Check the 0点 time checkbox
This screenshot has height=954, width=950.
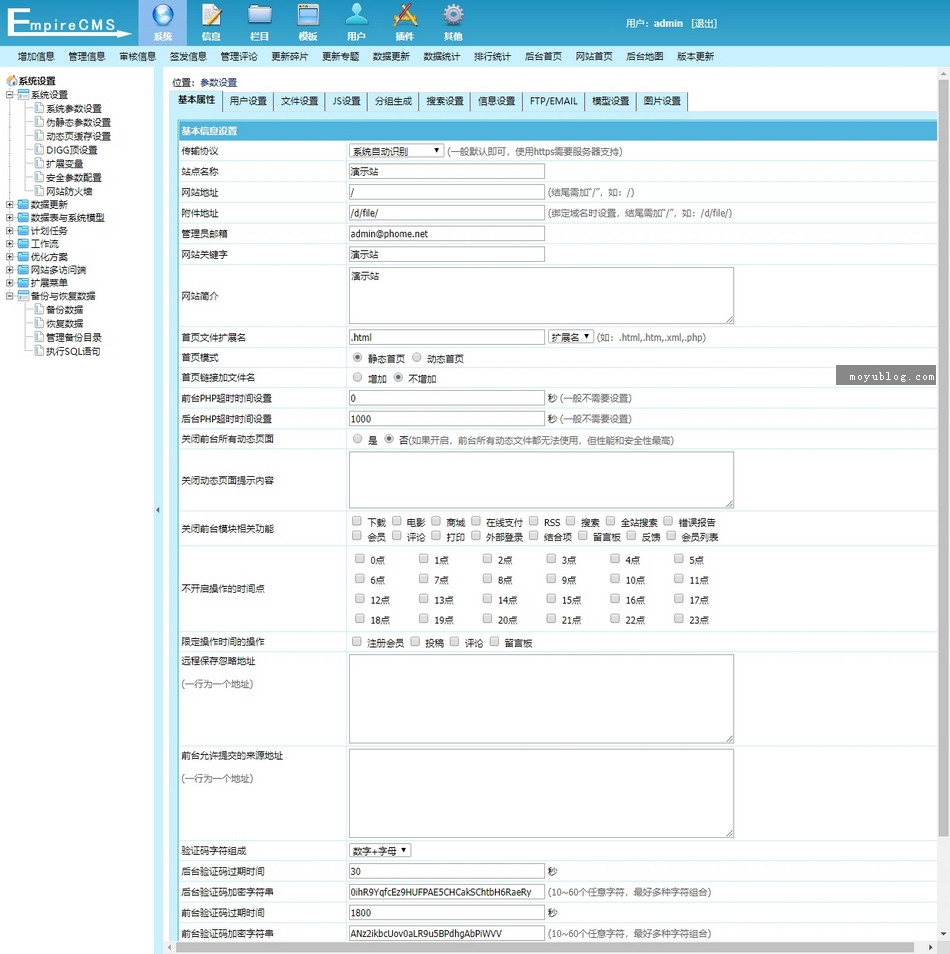pyautogui.click(x=360, y=559)
